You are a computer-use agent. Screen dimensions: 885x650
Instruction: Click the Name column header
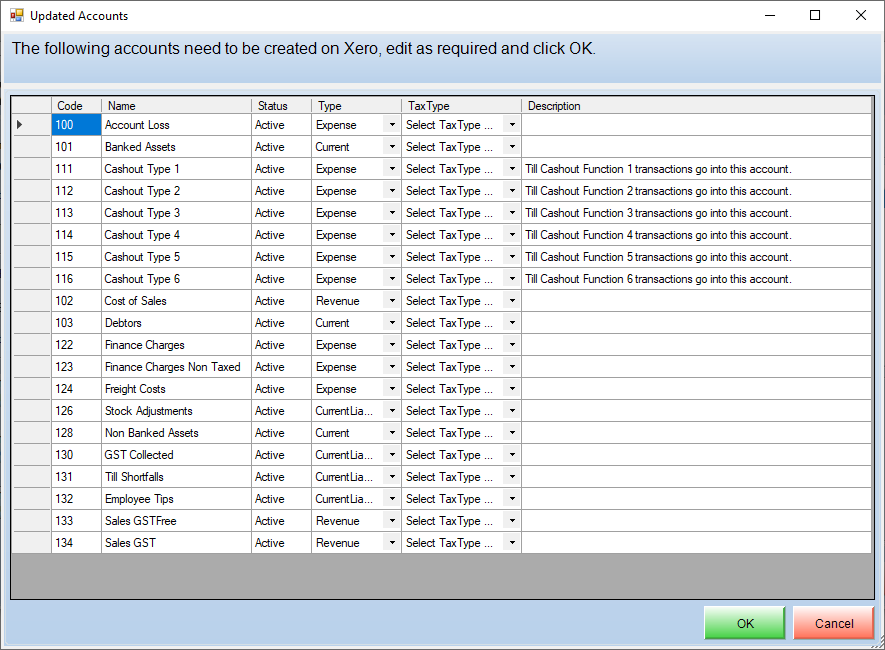point(176,106)
